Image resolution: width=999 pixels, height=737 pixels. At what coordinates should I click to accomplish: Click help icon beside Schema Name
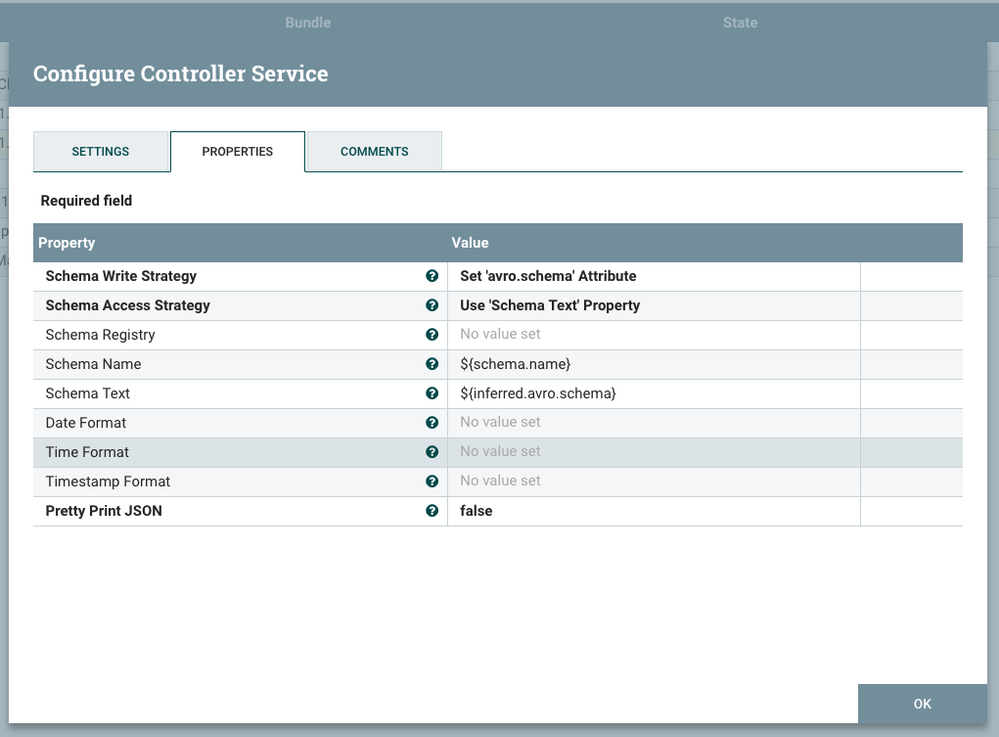coord(432,364)
